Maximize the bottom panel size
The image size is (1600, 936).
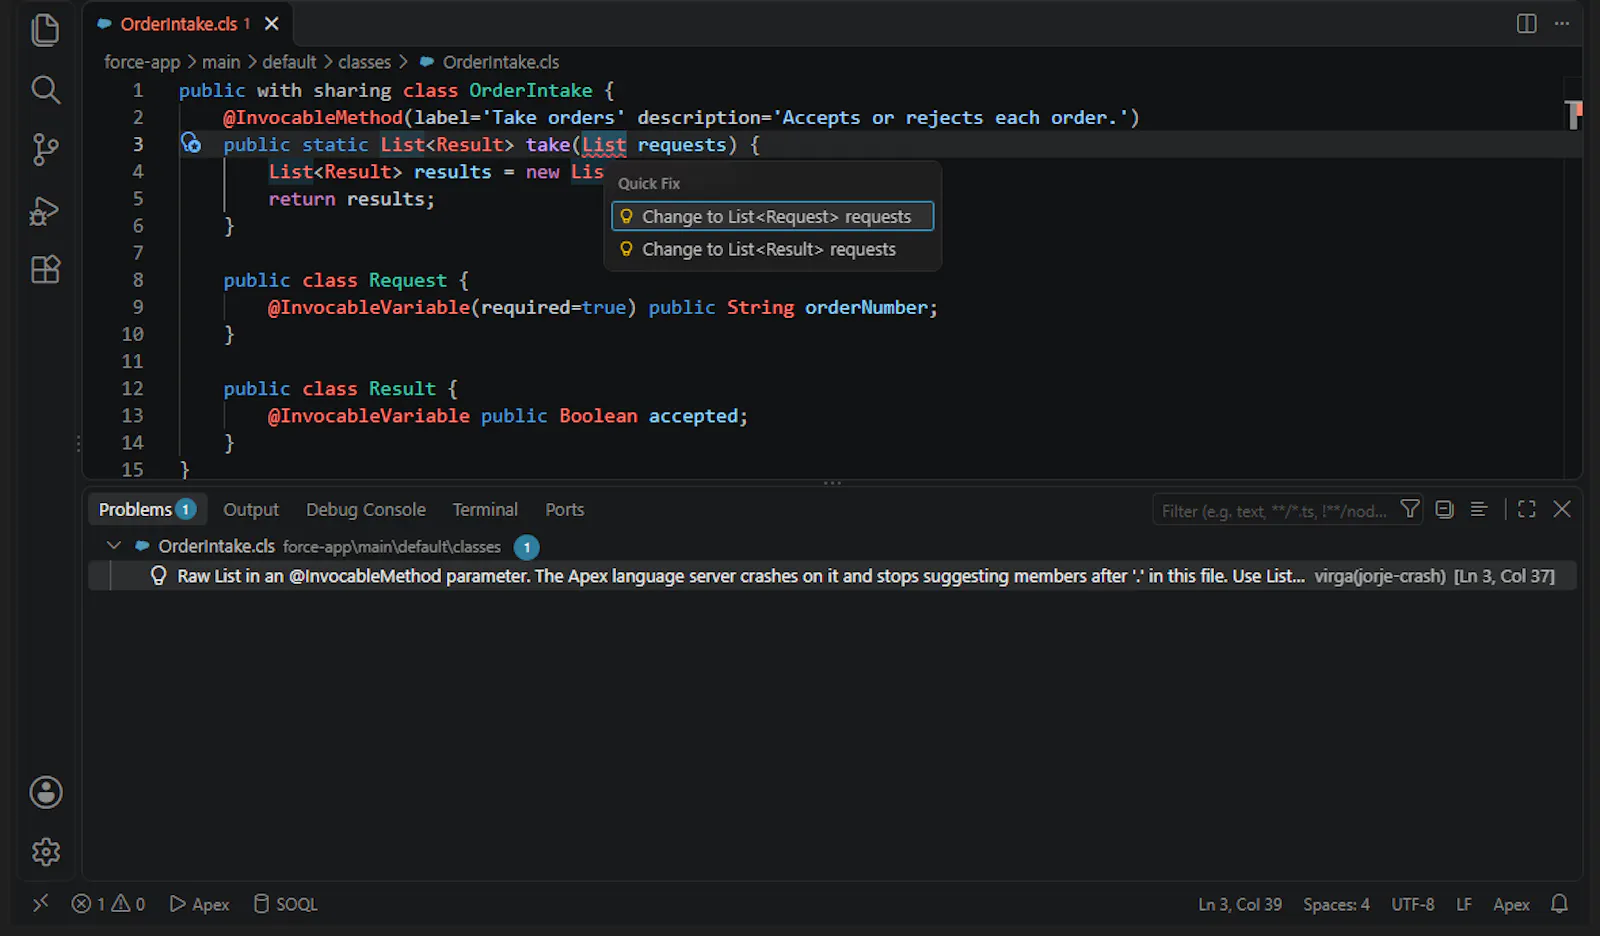click(1527, 510)
